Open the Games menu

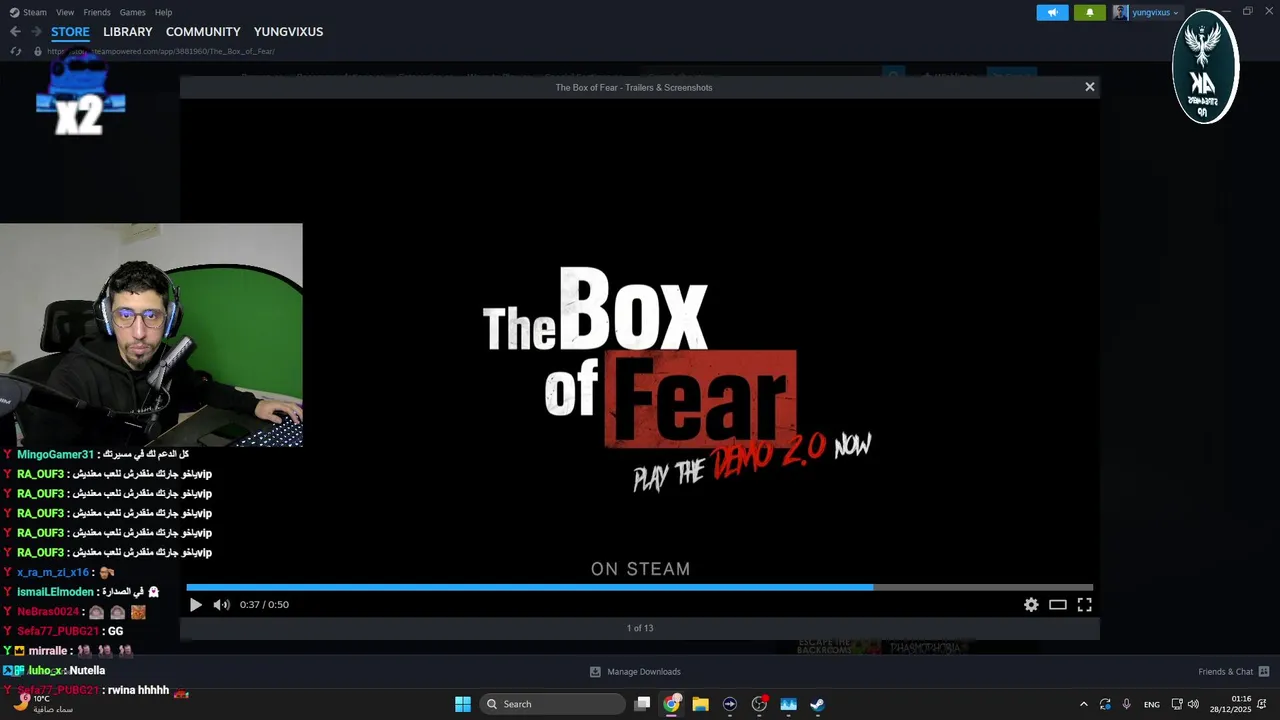(132, 12)
